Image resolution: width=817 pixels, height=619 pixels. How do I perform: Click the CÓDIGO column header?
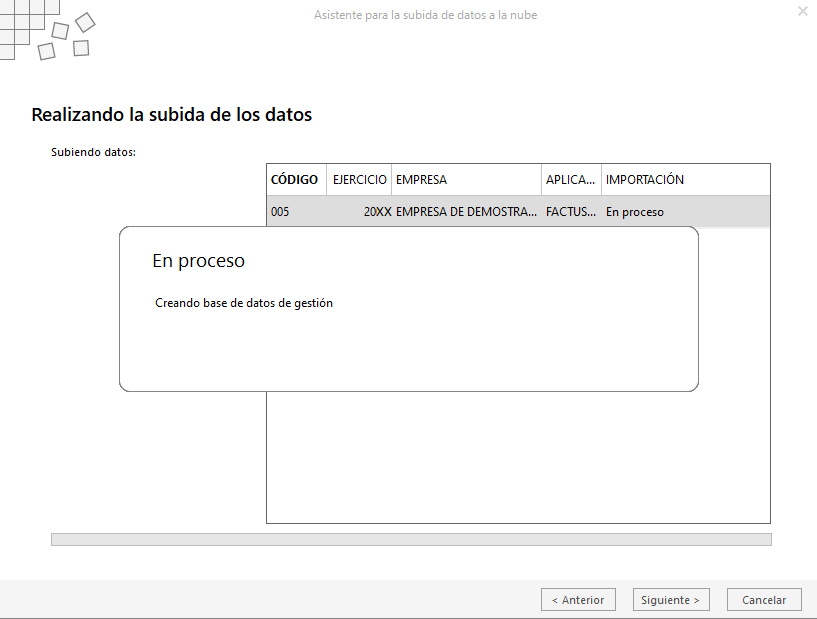296,180
